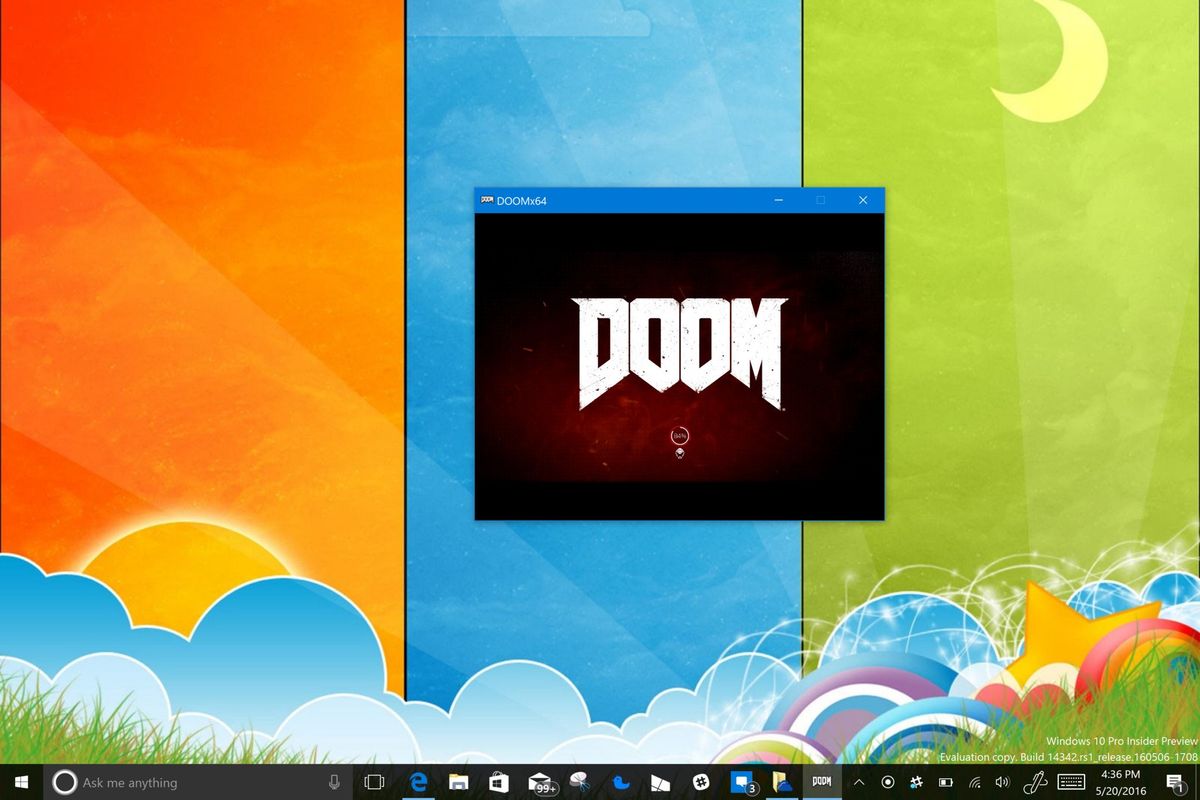The height and width of the screenshot is (800, 1200).
Task: Expand the hidden system tray icons
Action: click(857, 783)
